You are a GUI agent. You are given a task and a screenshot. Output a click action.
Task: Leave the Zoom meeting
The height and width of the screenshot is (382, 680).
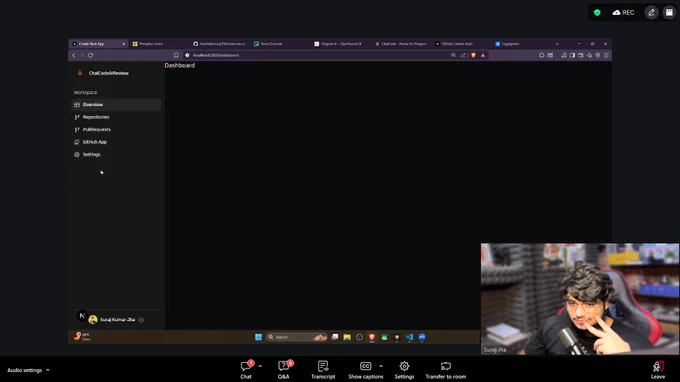click(658, 370)
